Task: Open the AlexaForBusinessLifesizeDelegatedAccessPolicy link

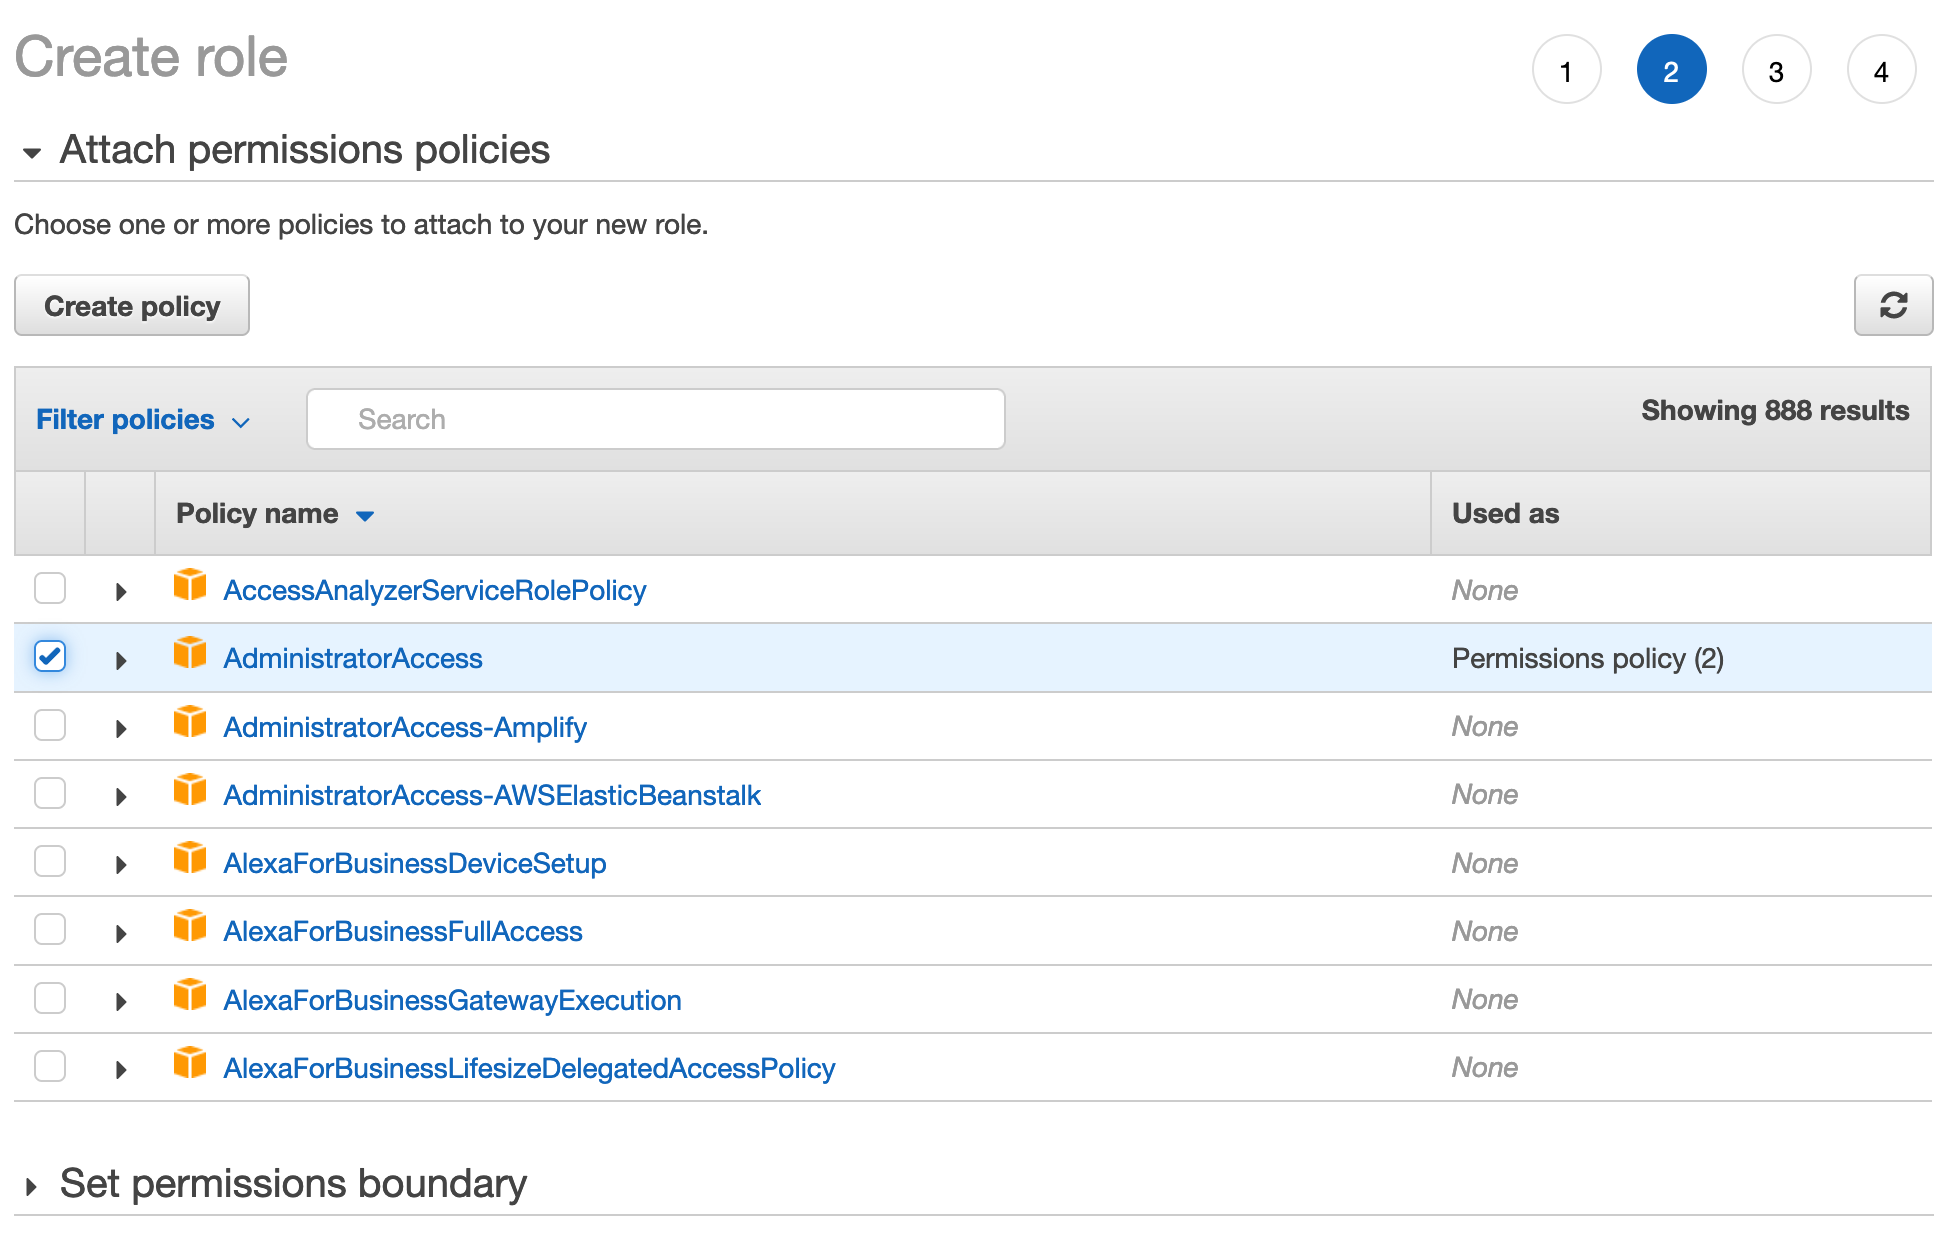Action: click(529, 1068)
